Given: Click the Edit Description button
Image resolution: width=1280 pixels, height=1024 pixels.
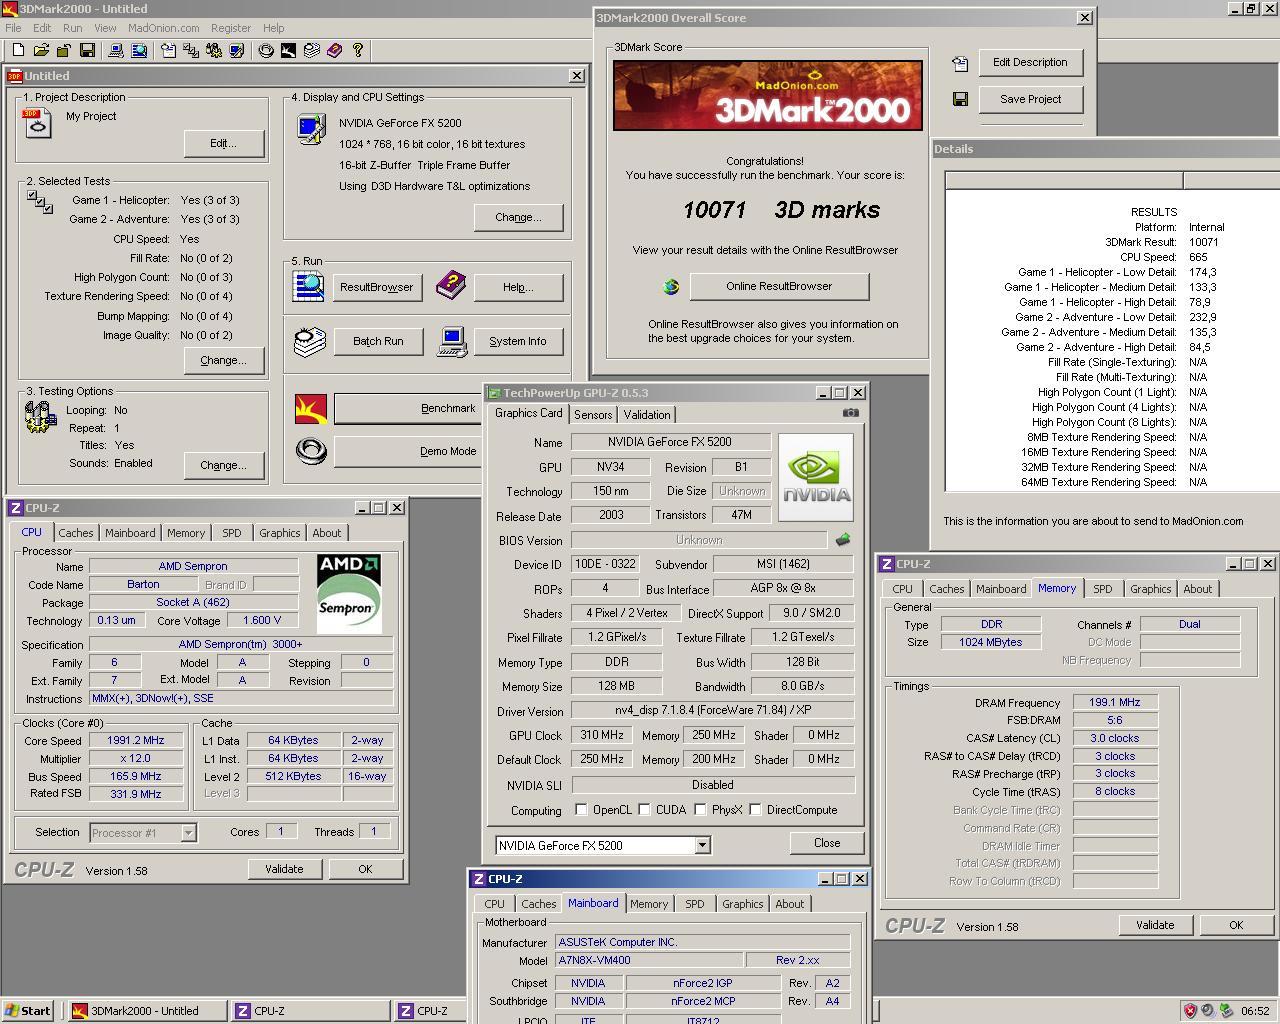Looking at the screenshot, I should (x=1030, y=62).
